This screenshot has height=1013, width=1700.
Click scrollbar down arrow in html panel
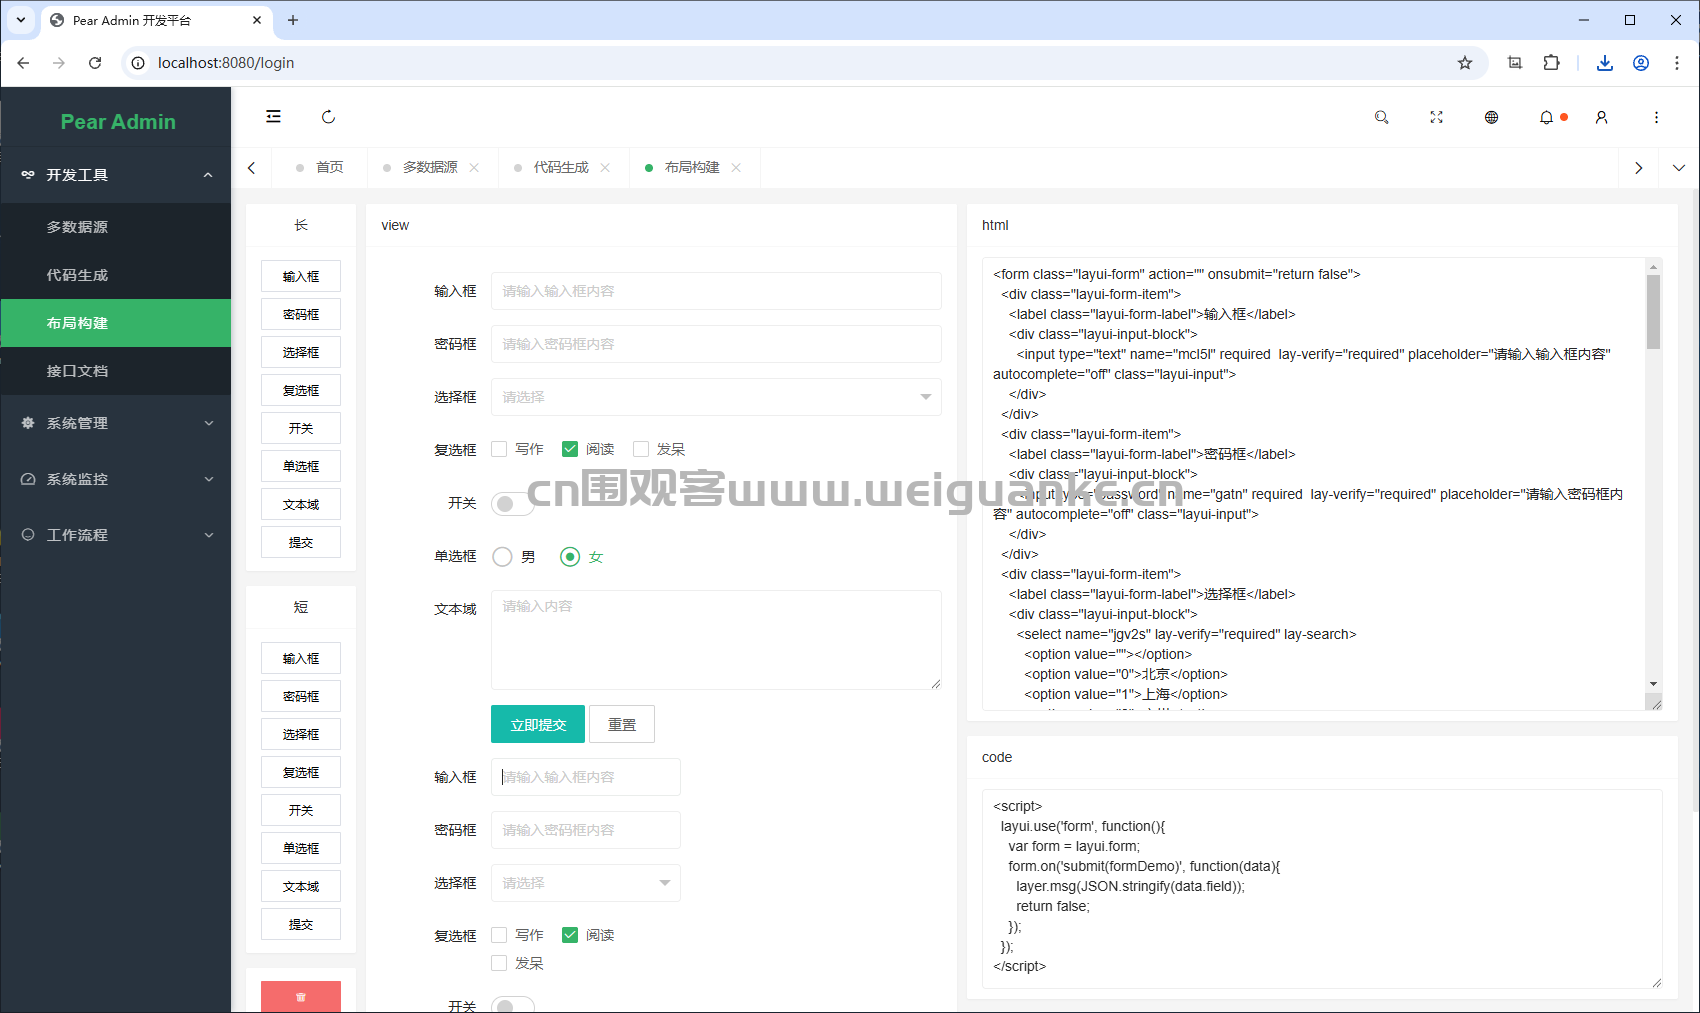pyautogui.click(x=1653, y=684)
